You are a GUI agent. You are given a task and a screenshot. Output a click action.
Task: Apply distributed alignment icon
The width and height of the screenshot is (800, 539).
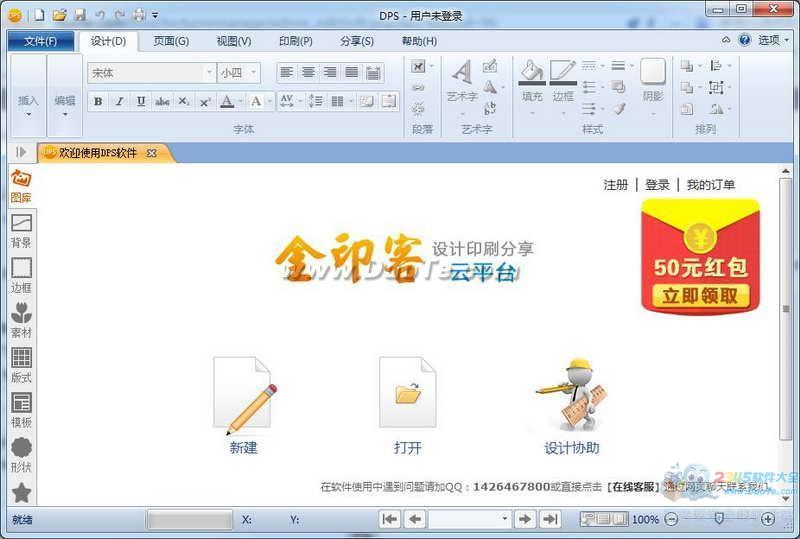(x=373, y=72)
